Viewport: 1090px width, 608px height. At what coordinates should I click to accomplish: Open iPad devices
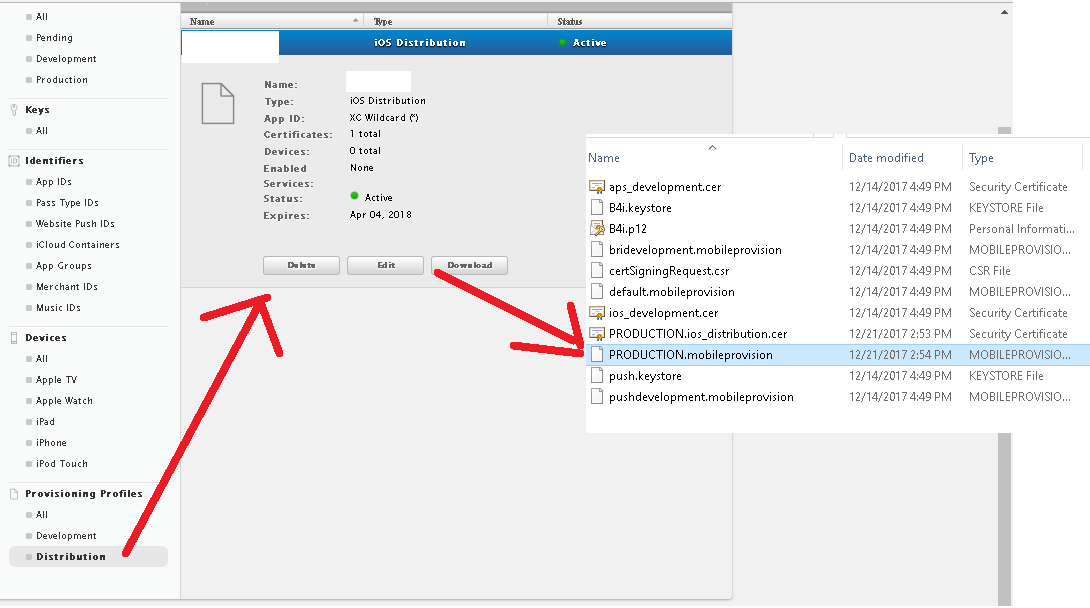click(x=45, y=422)
